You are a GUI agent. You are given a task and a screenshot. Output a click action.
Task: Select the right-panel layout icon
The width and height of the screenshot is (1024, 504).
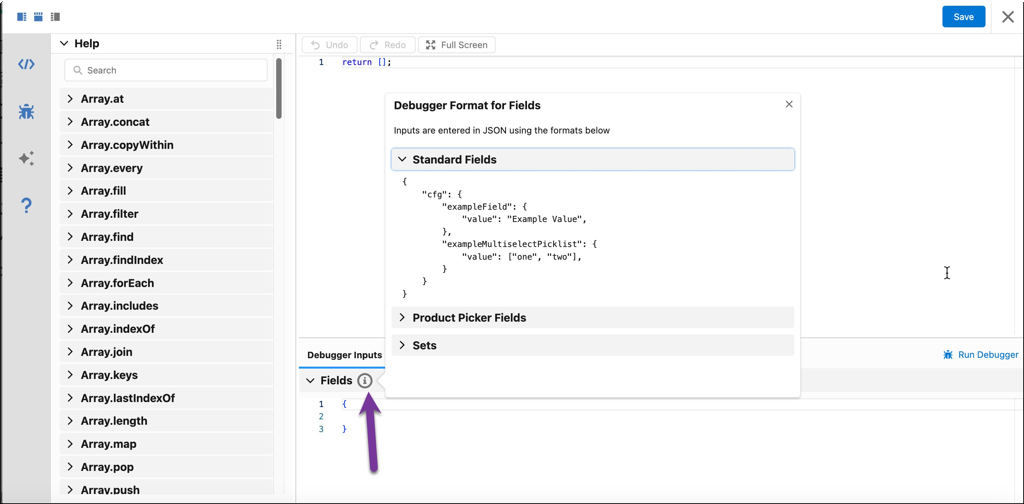56,16
